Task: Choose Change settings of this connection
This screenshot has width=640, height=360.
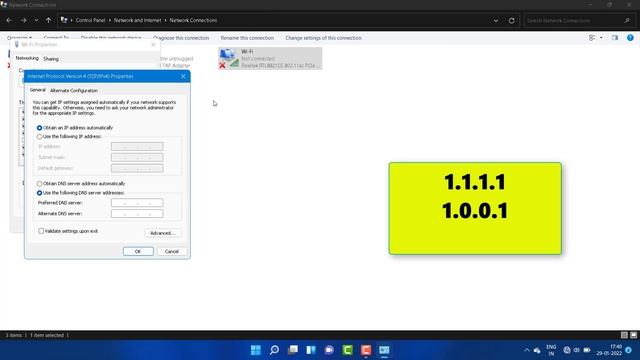Action: [323, 38]
